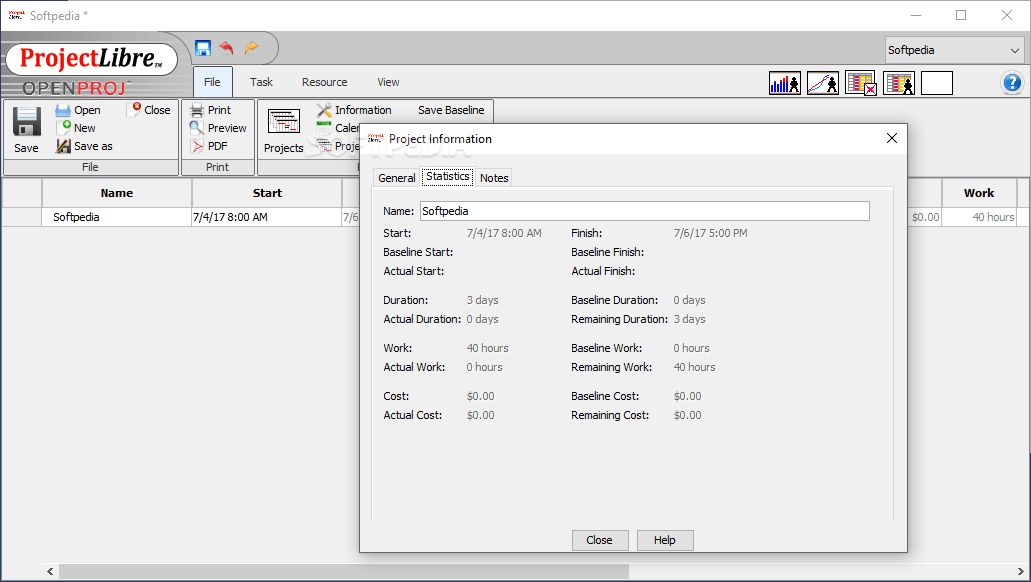
Task: Minimize the main application window
Action: pos(916,15)
